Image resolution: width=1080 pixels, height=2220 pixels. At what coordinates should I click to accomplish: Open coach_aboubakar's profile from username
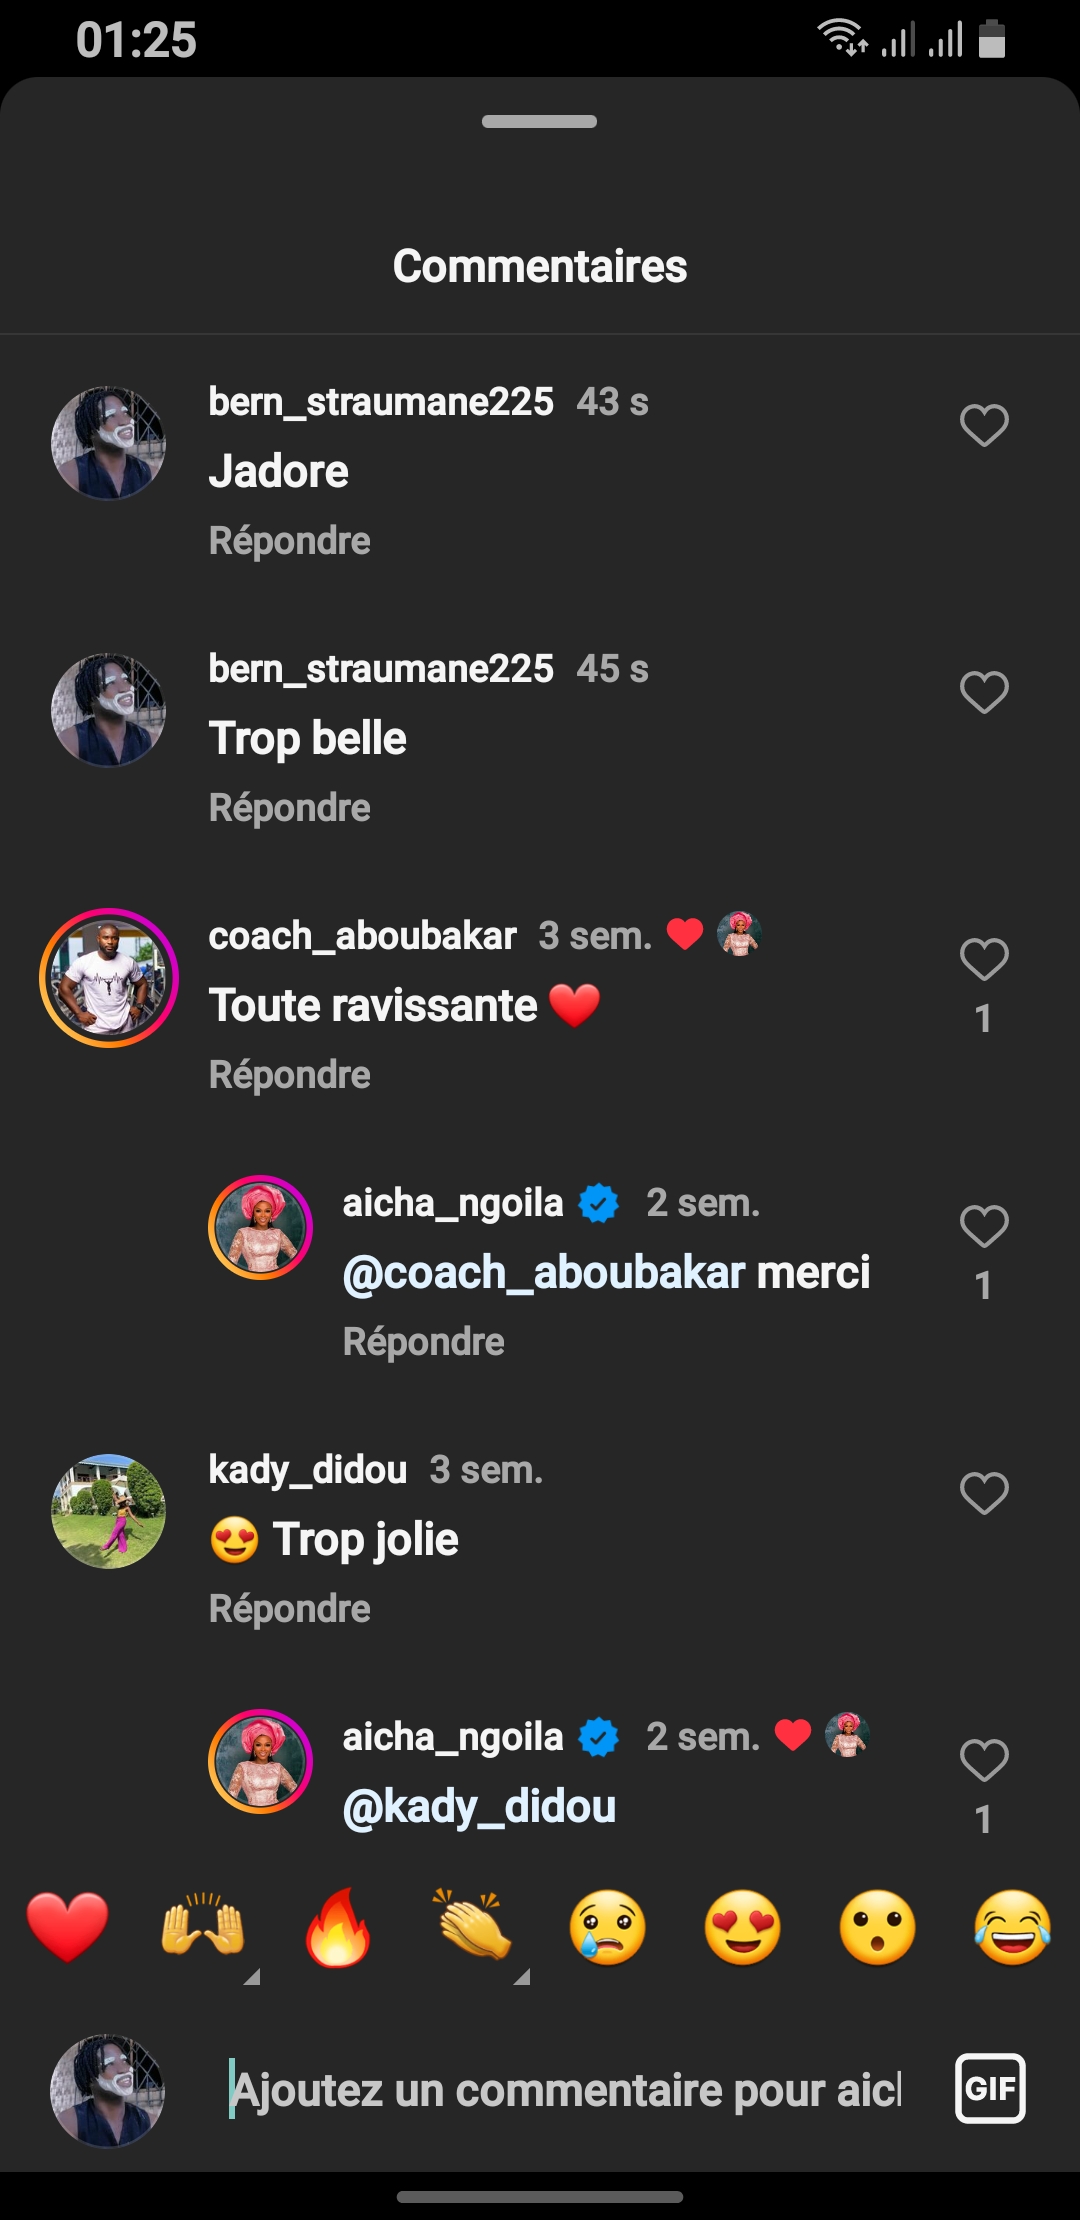pyautogui.click(x=362, y=936)
